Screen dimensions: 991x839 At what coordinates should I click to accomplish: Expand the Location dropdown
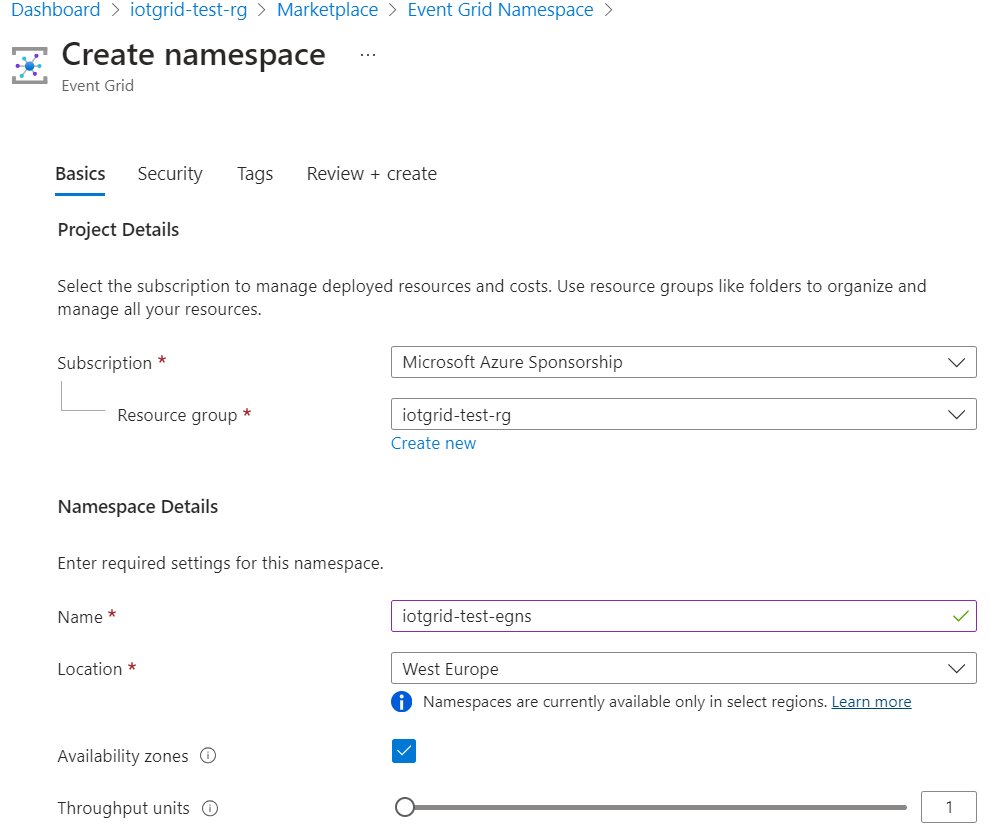[683, 669]
